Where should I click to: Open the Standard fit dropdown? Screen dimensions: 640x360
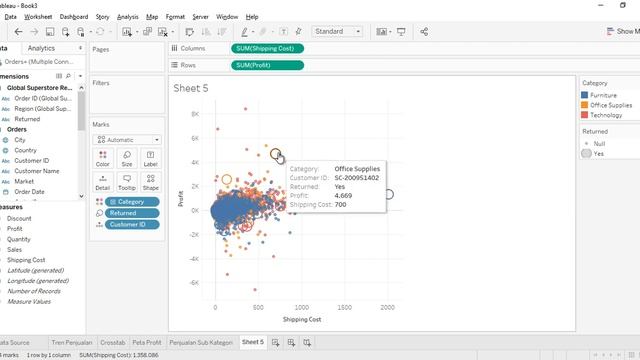click(337, 31)
